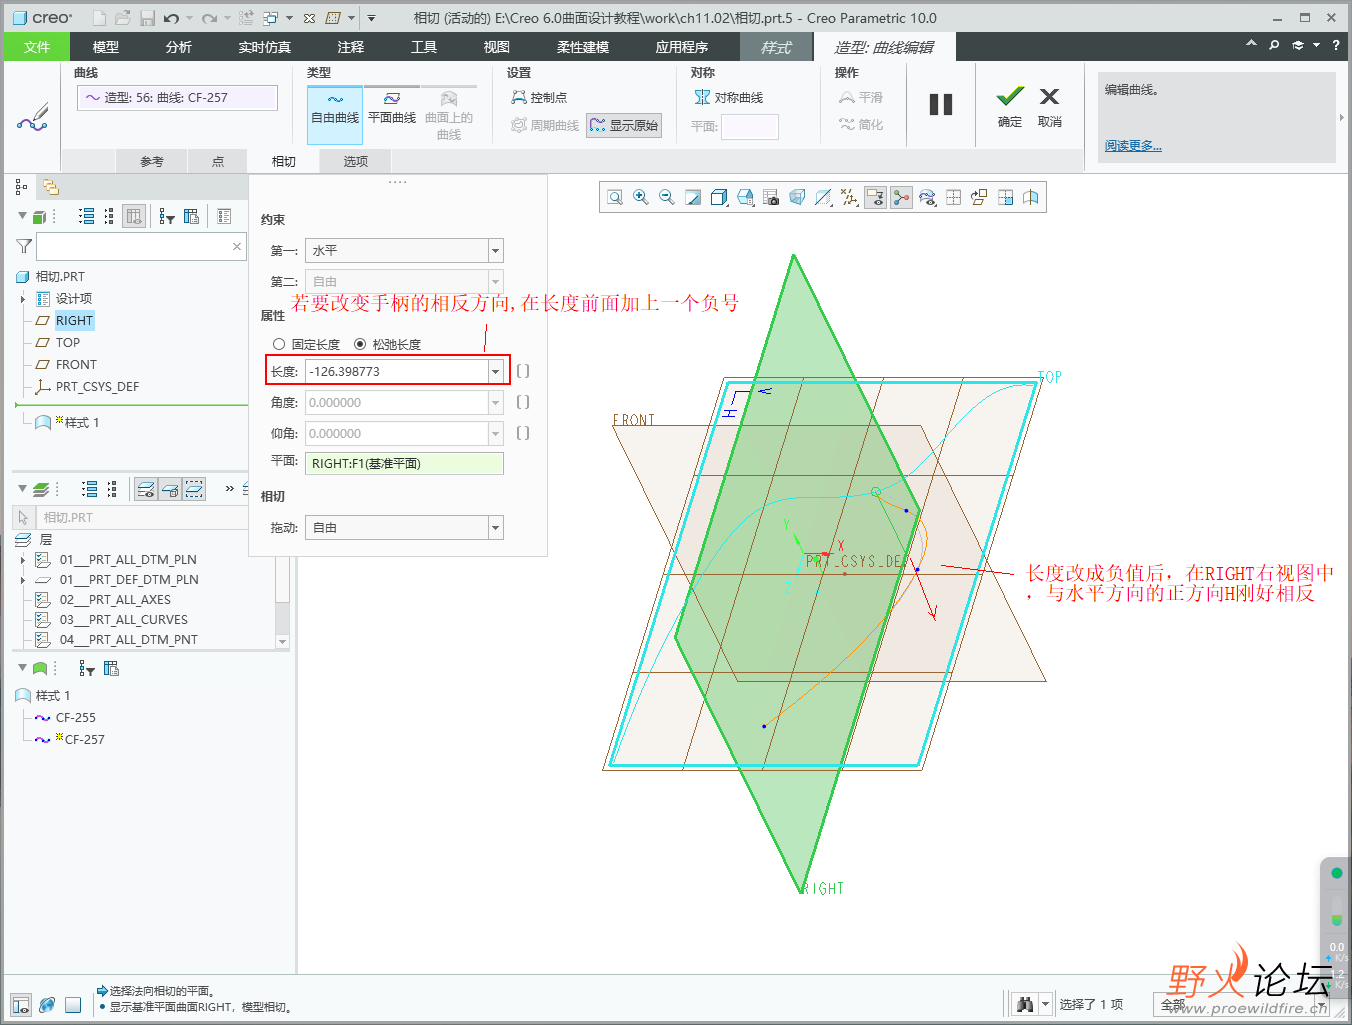Open the quick access toolbar customize arrow
This screenshot has height=1025, width=1352.
pyautogui.click(x=371, y=18)
